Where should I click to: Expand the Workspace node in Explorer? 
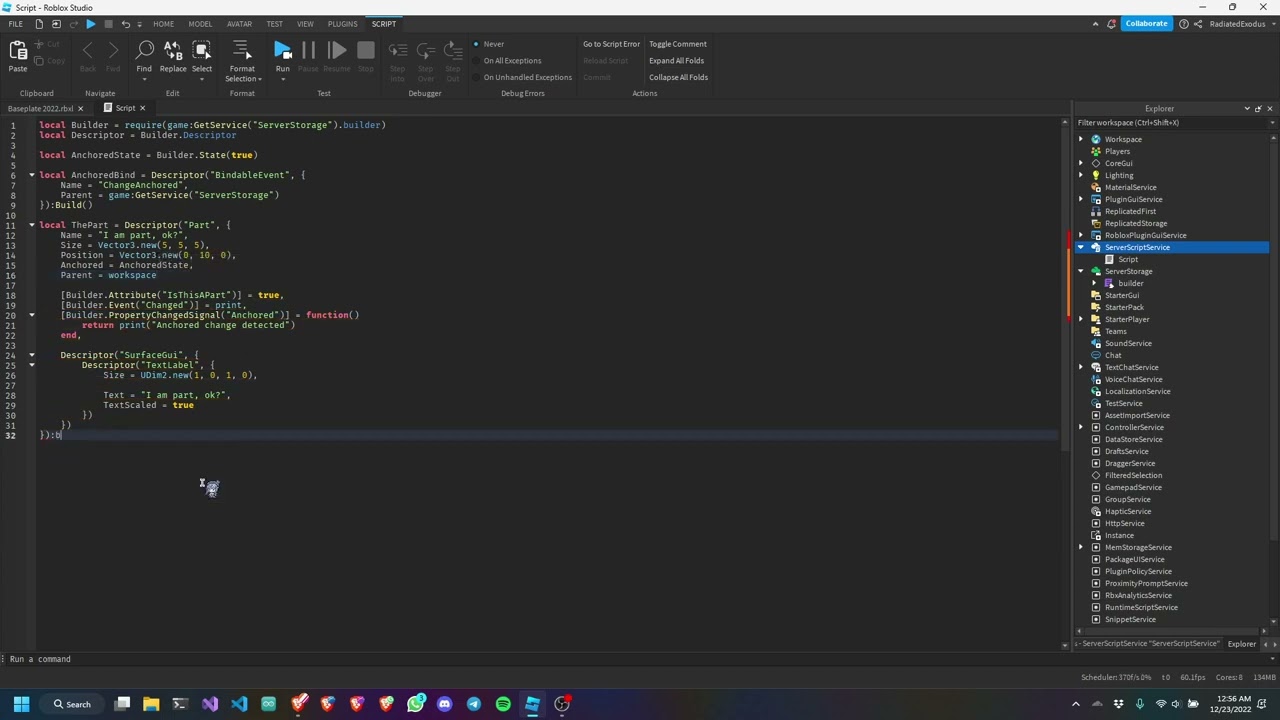[1081, 139]
